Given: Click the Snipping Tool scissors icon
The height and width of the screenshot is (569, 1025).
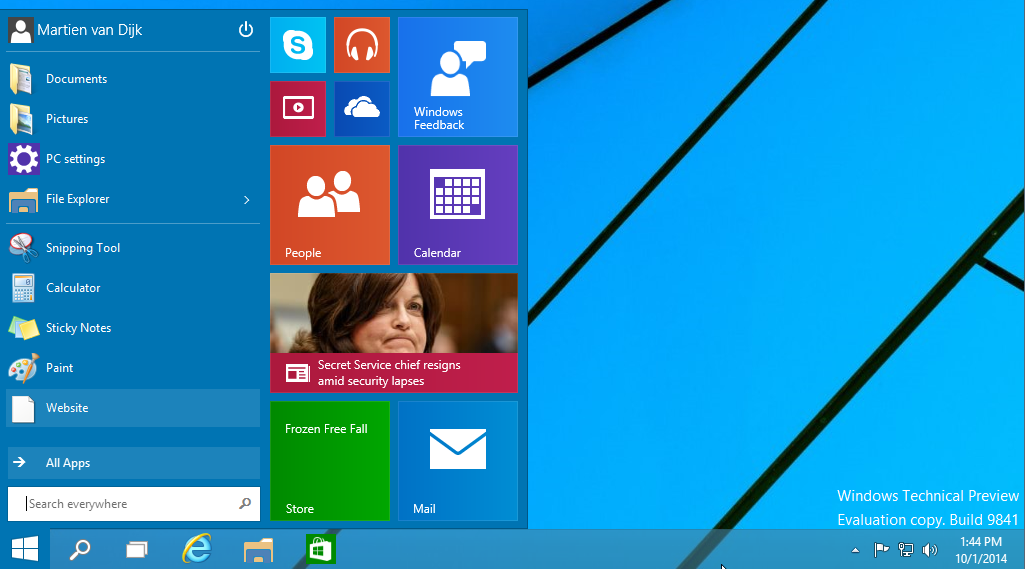Looking at the screenshot, I should (x=23, y=247).
